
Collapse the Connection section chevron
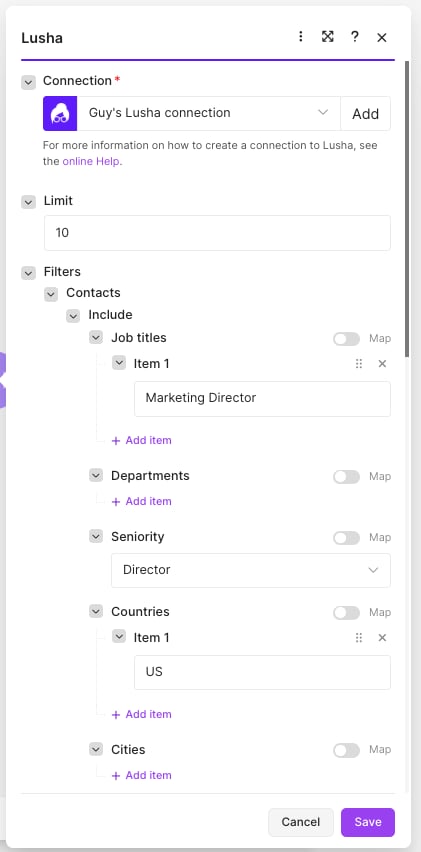click(x=28, y=83)
